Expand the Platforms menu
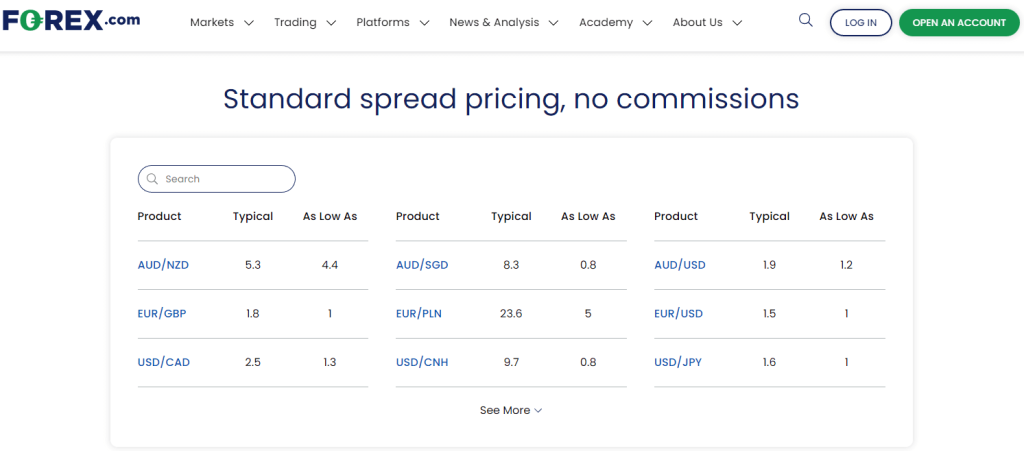 pyautogui.click(x=392, y=22)
